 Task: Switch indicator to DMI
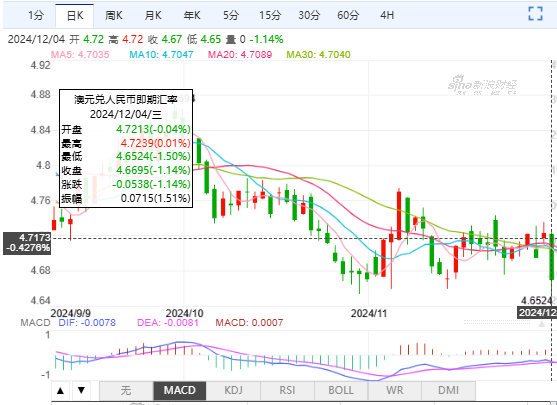coord(448,391)
